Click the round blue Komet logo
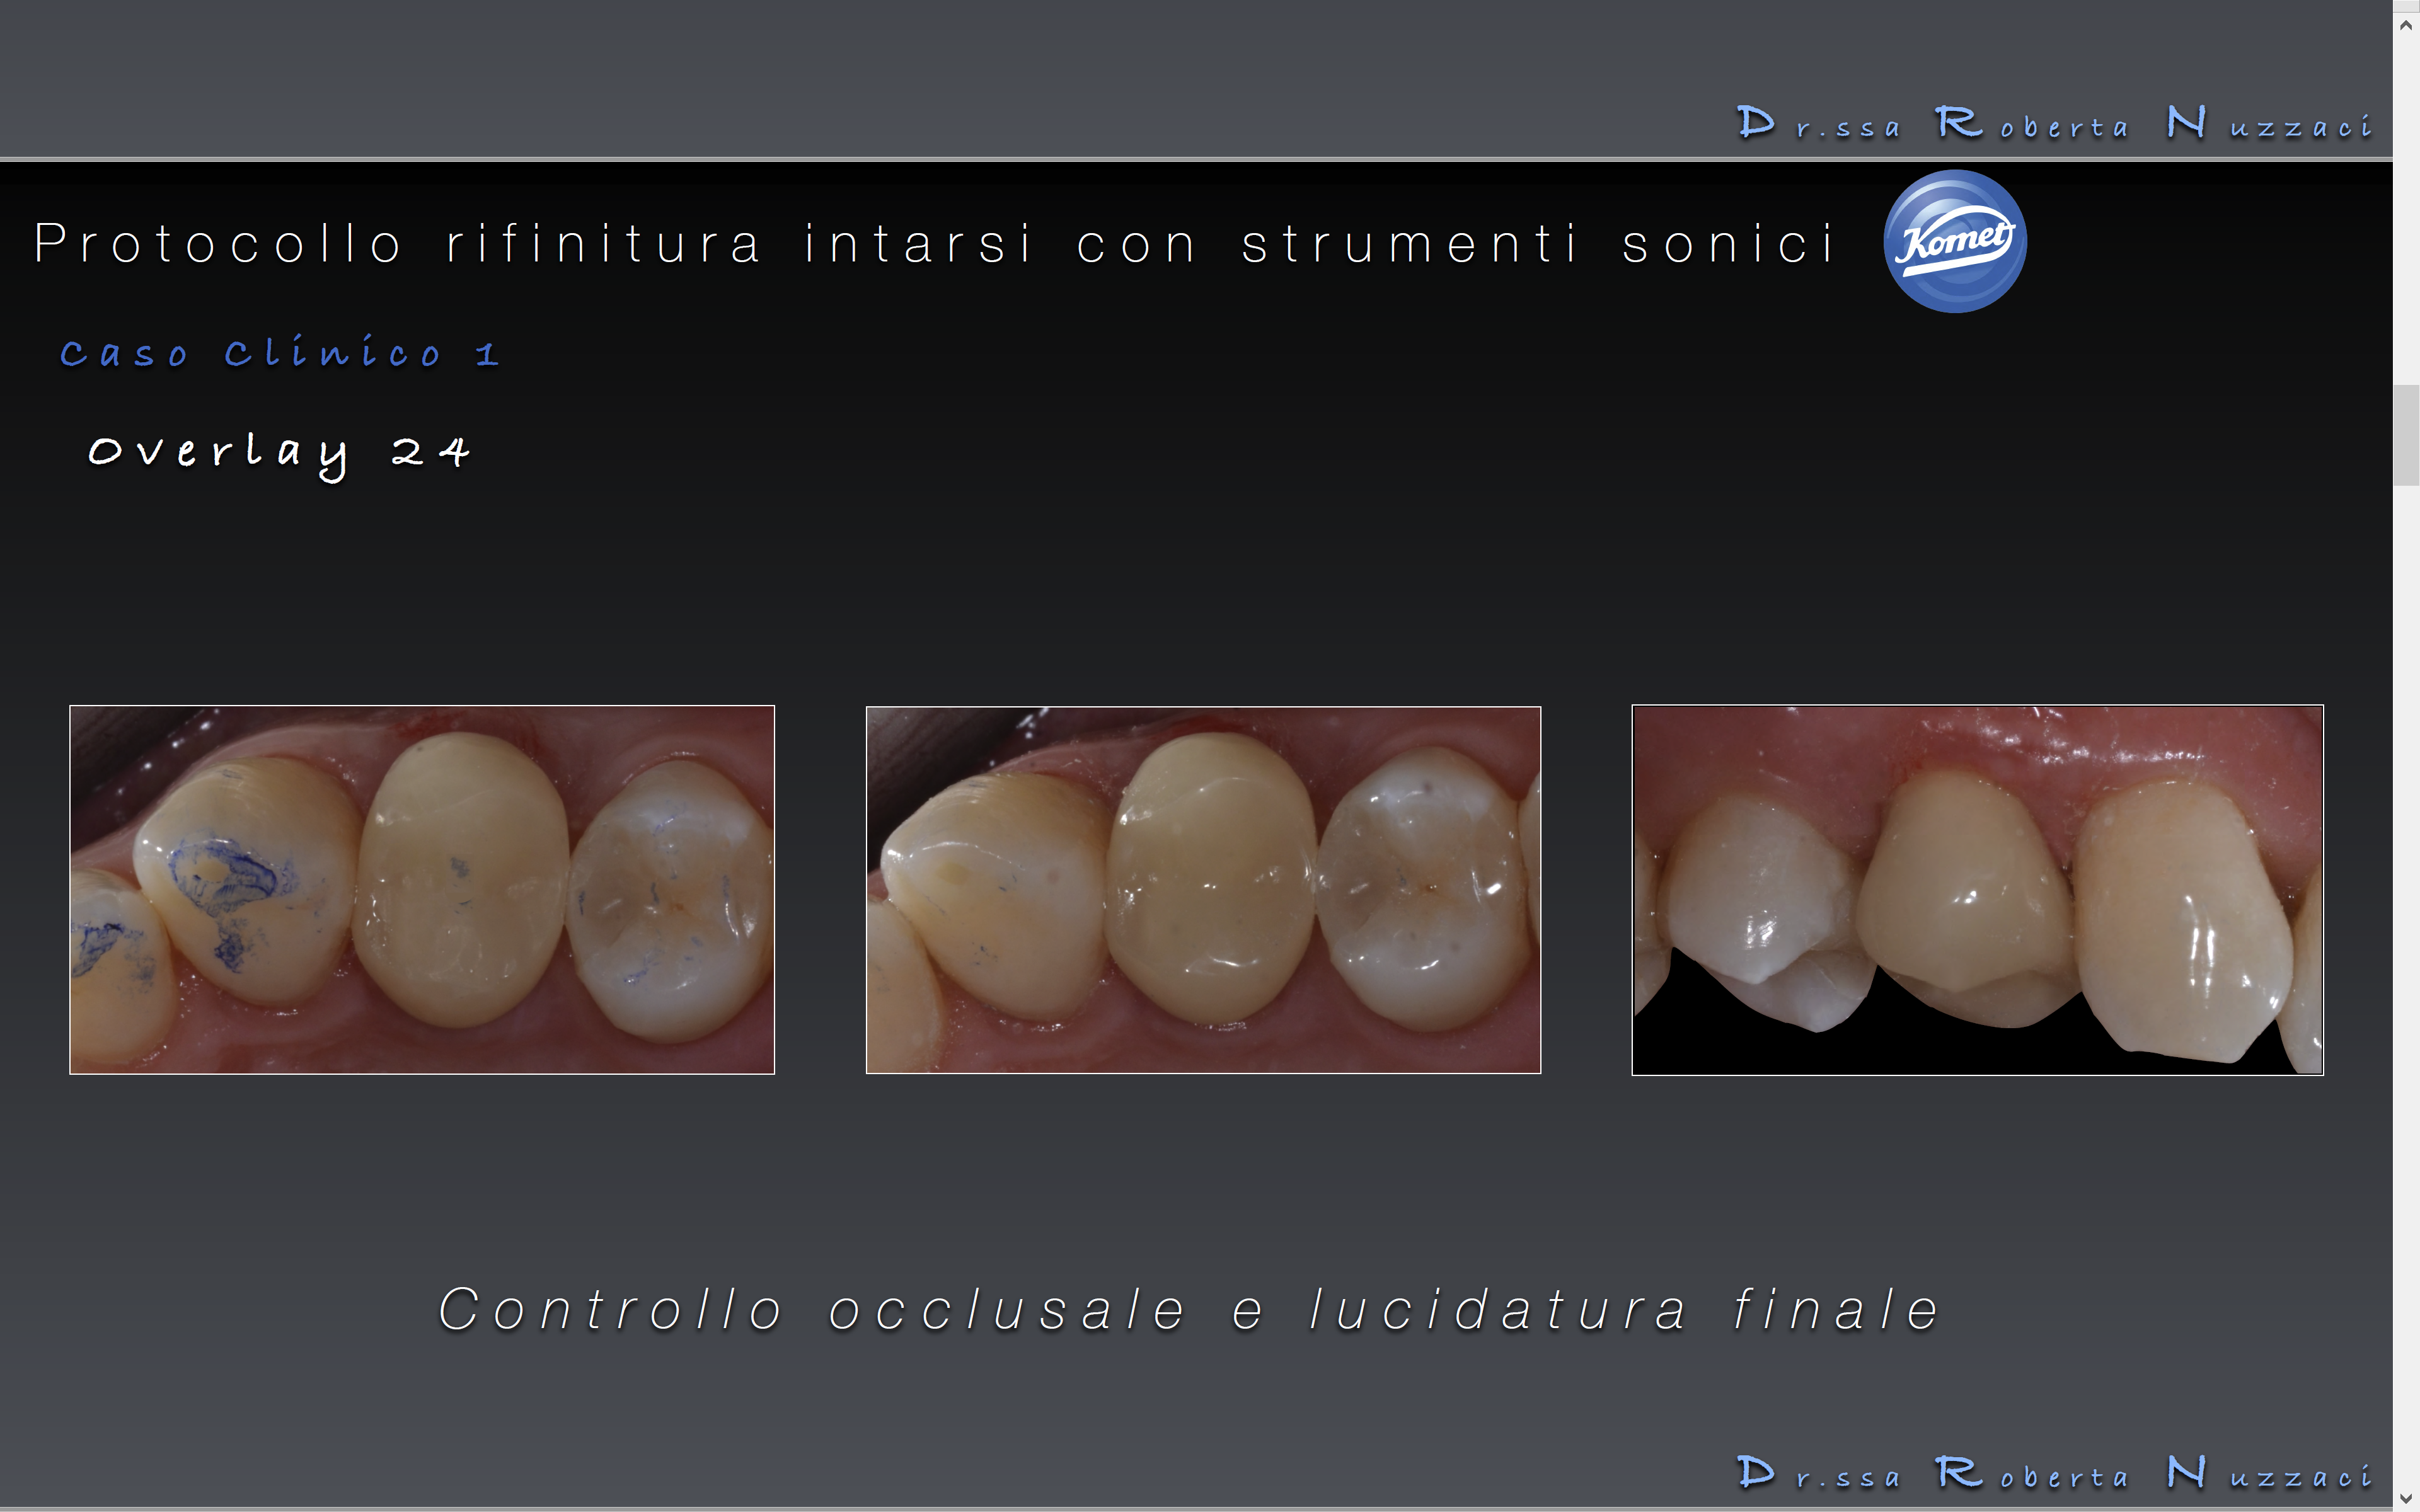Viewport: 2420px width, 1512px height. coord(1955,241)
